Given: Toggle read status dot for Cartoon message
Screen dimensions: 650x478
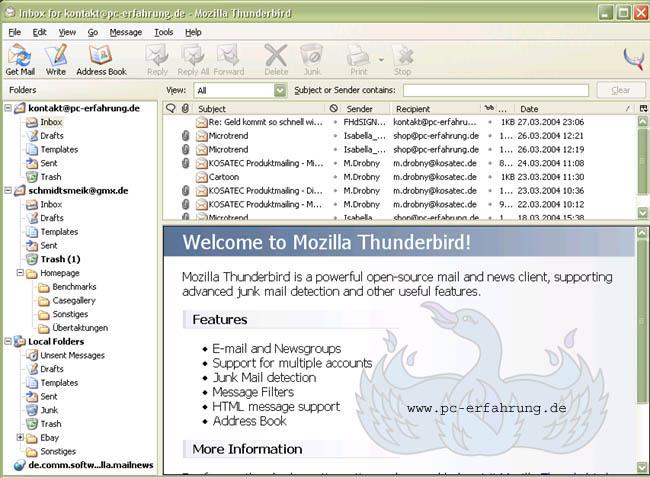Looking at the screenshot, I should pyautogui.click(x=490, y=177).
